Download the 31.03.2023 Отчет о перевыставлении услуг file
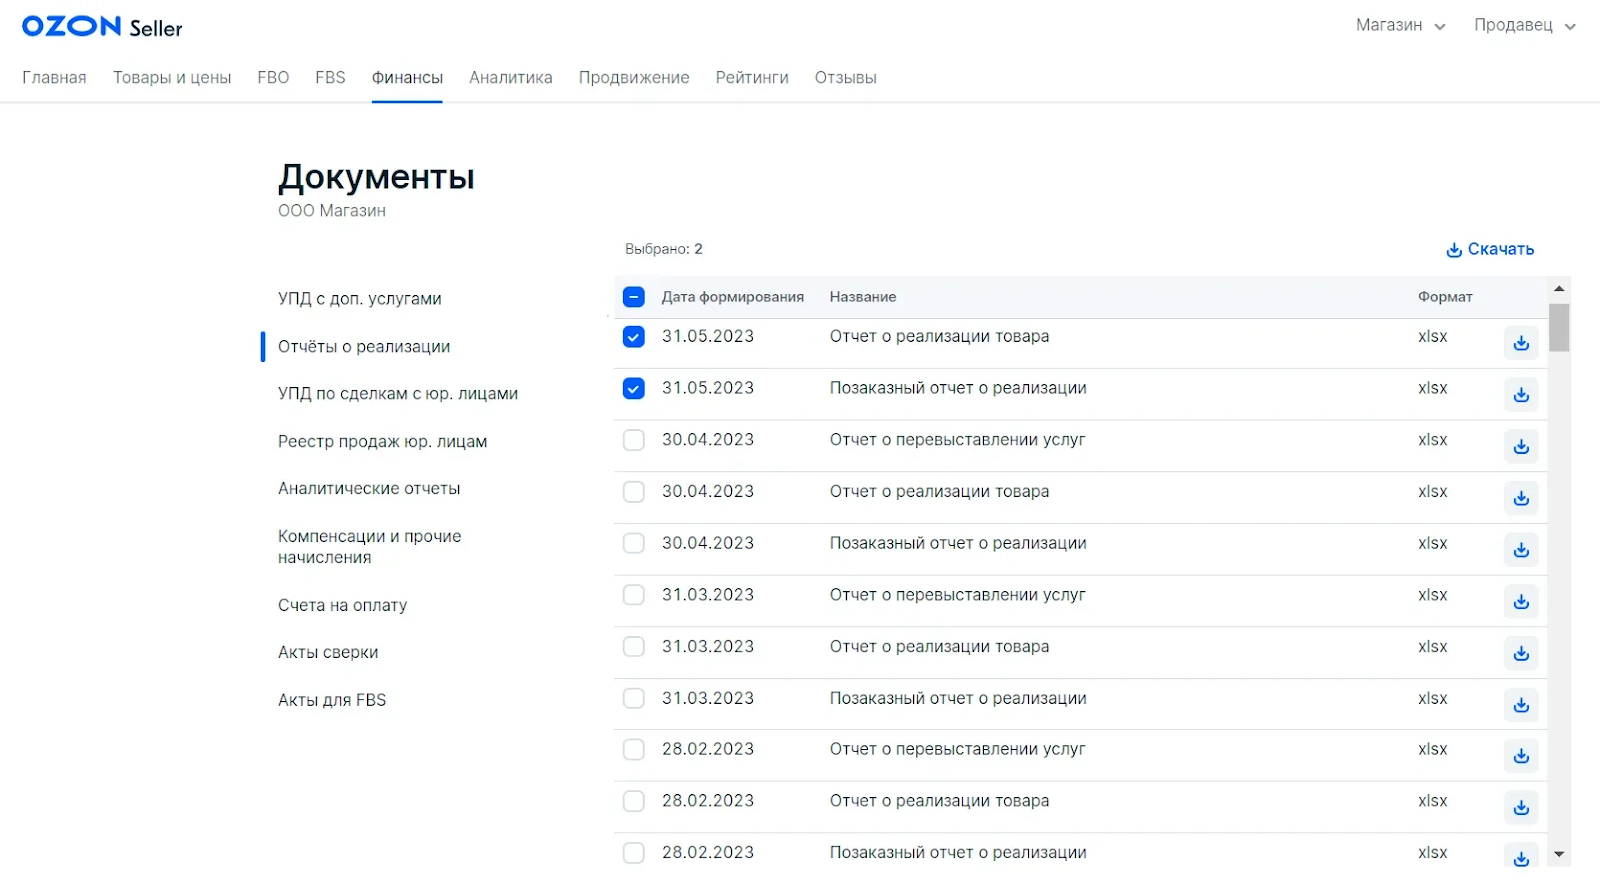Viewport: 1600px width, 885px height. 1521,601
